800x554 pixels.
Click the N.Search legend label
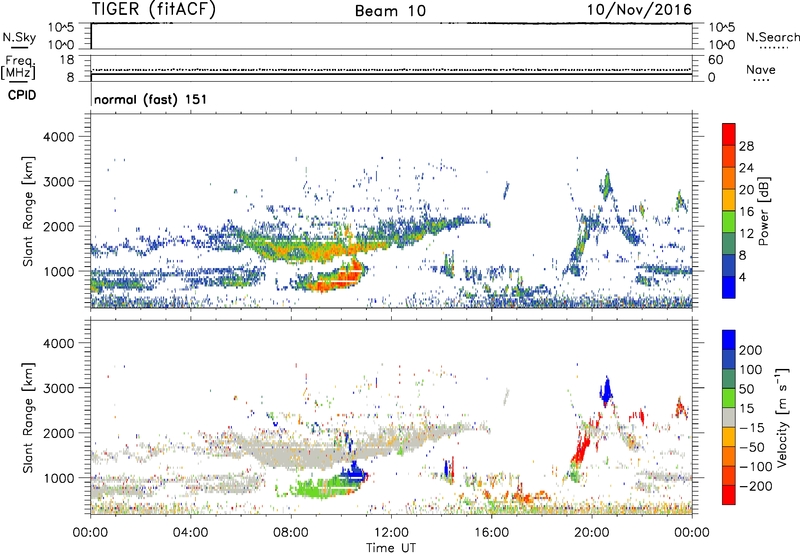click(x=772, y=37)
